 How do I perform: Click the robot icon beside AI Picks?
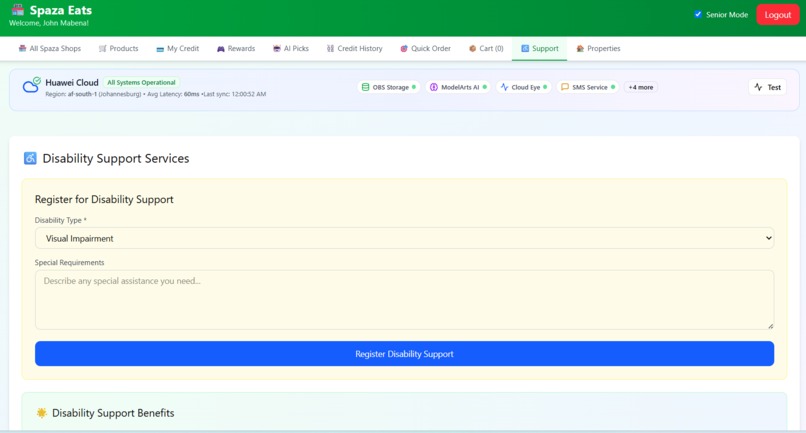(277, 48)
